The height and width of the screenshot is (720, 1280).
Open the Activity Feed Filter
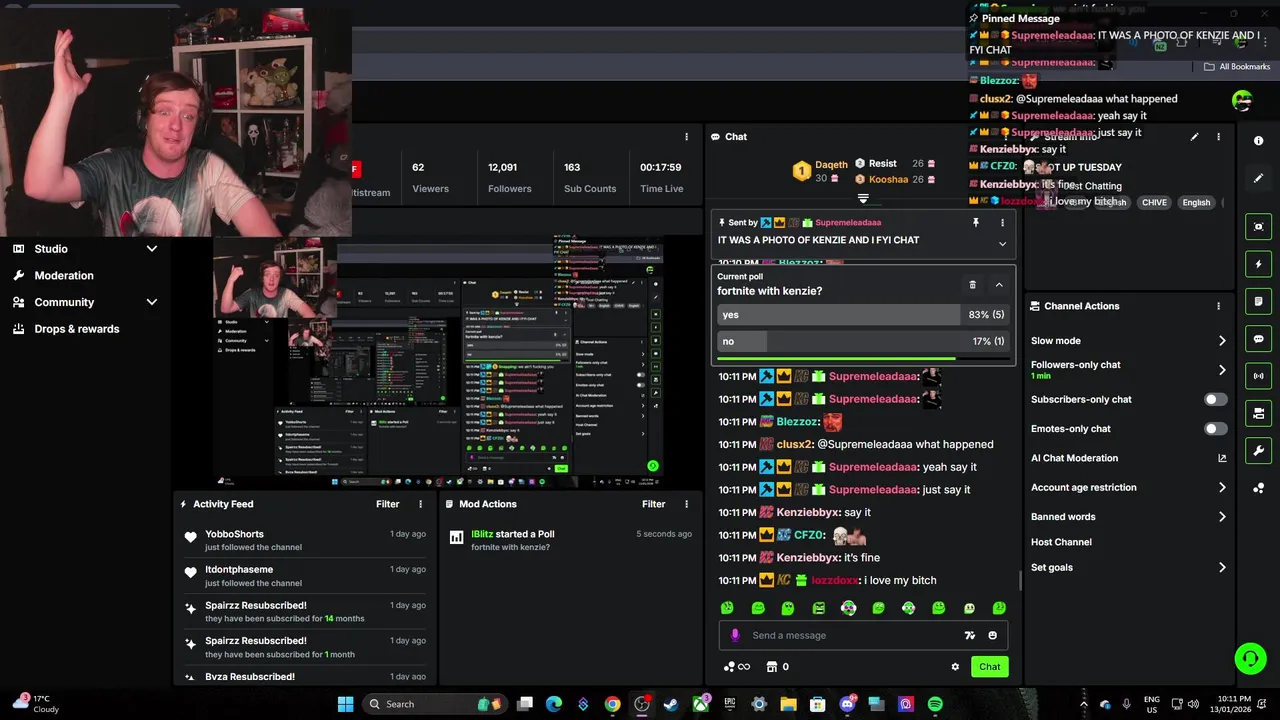387,504
